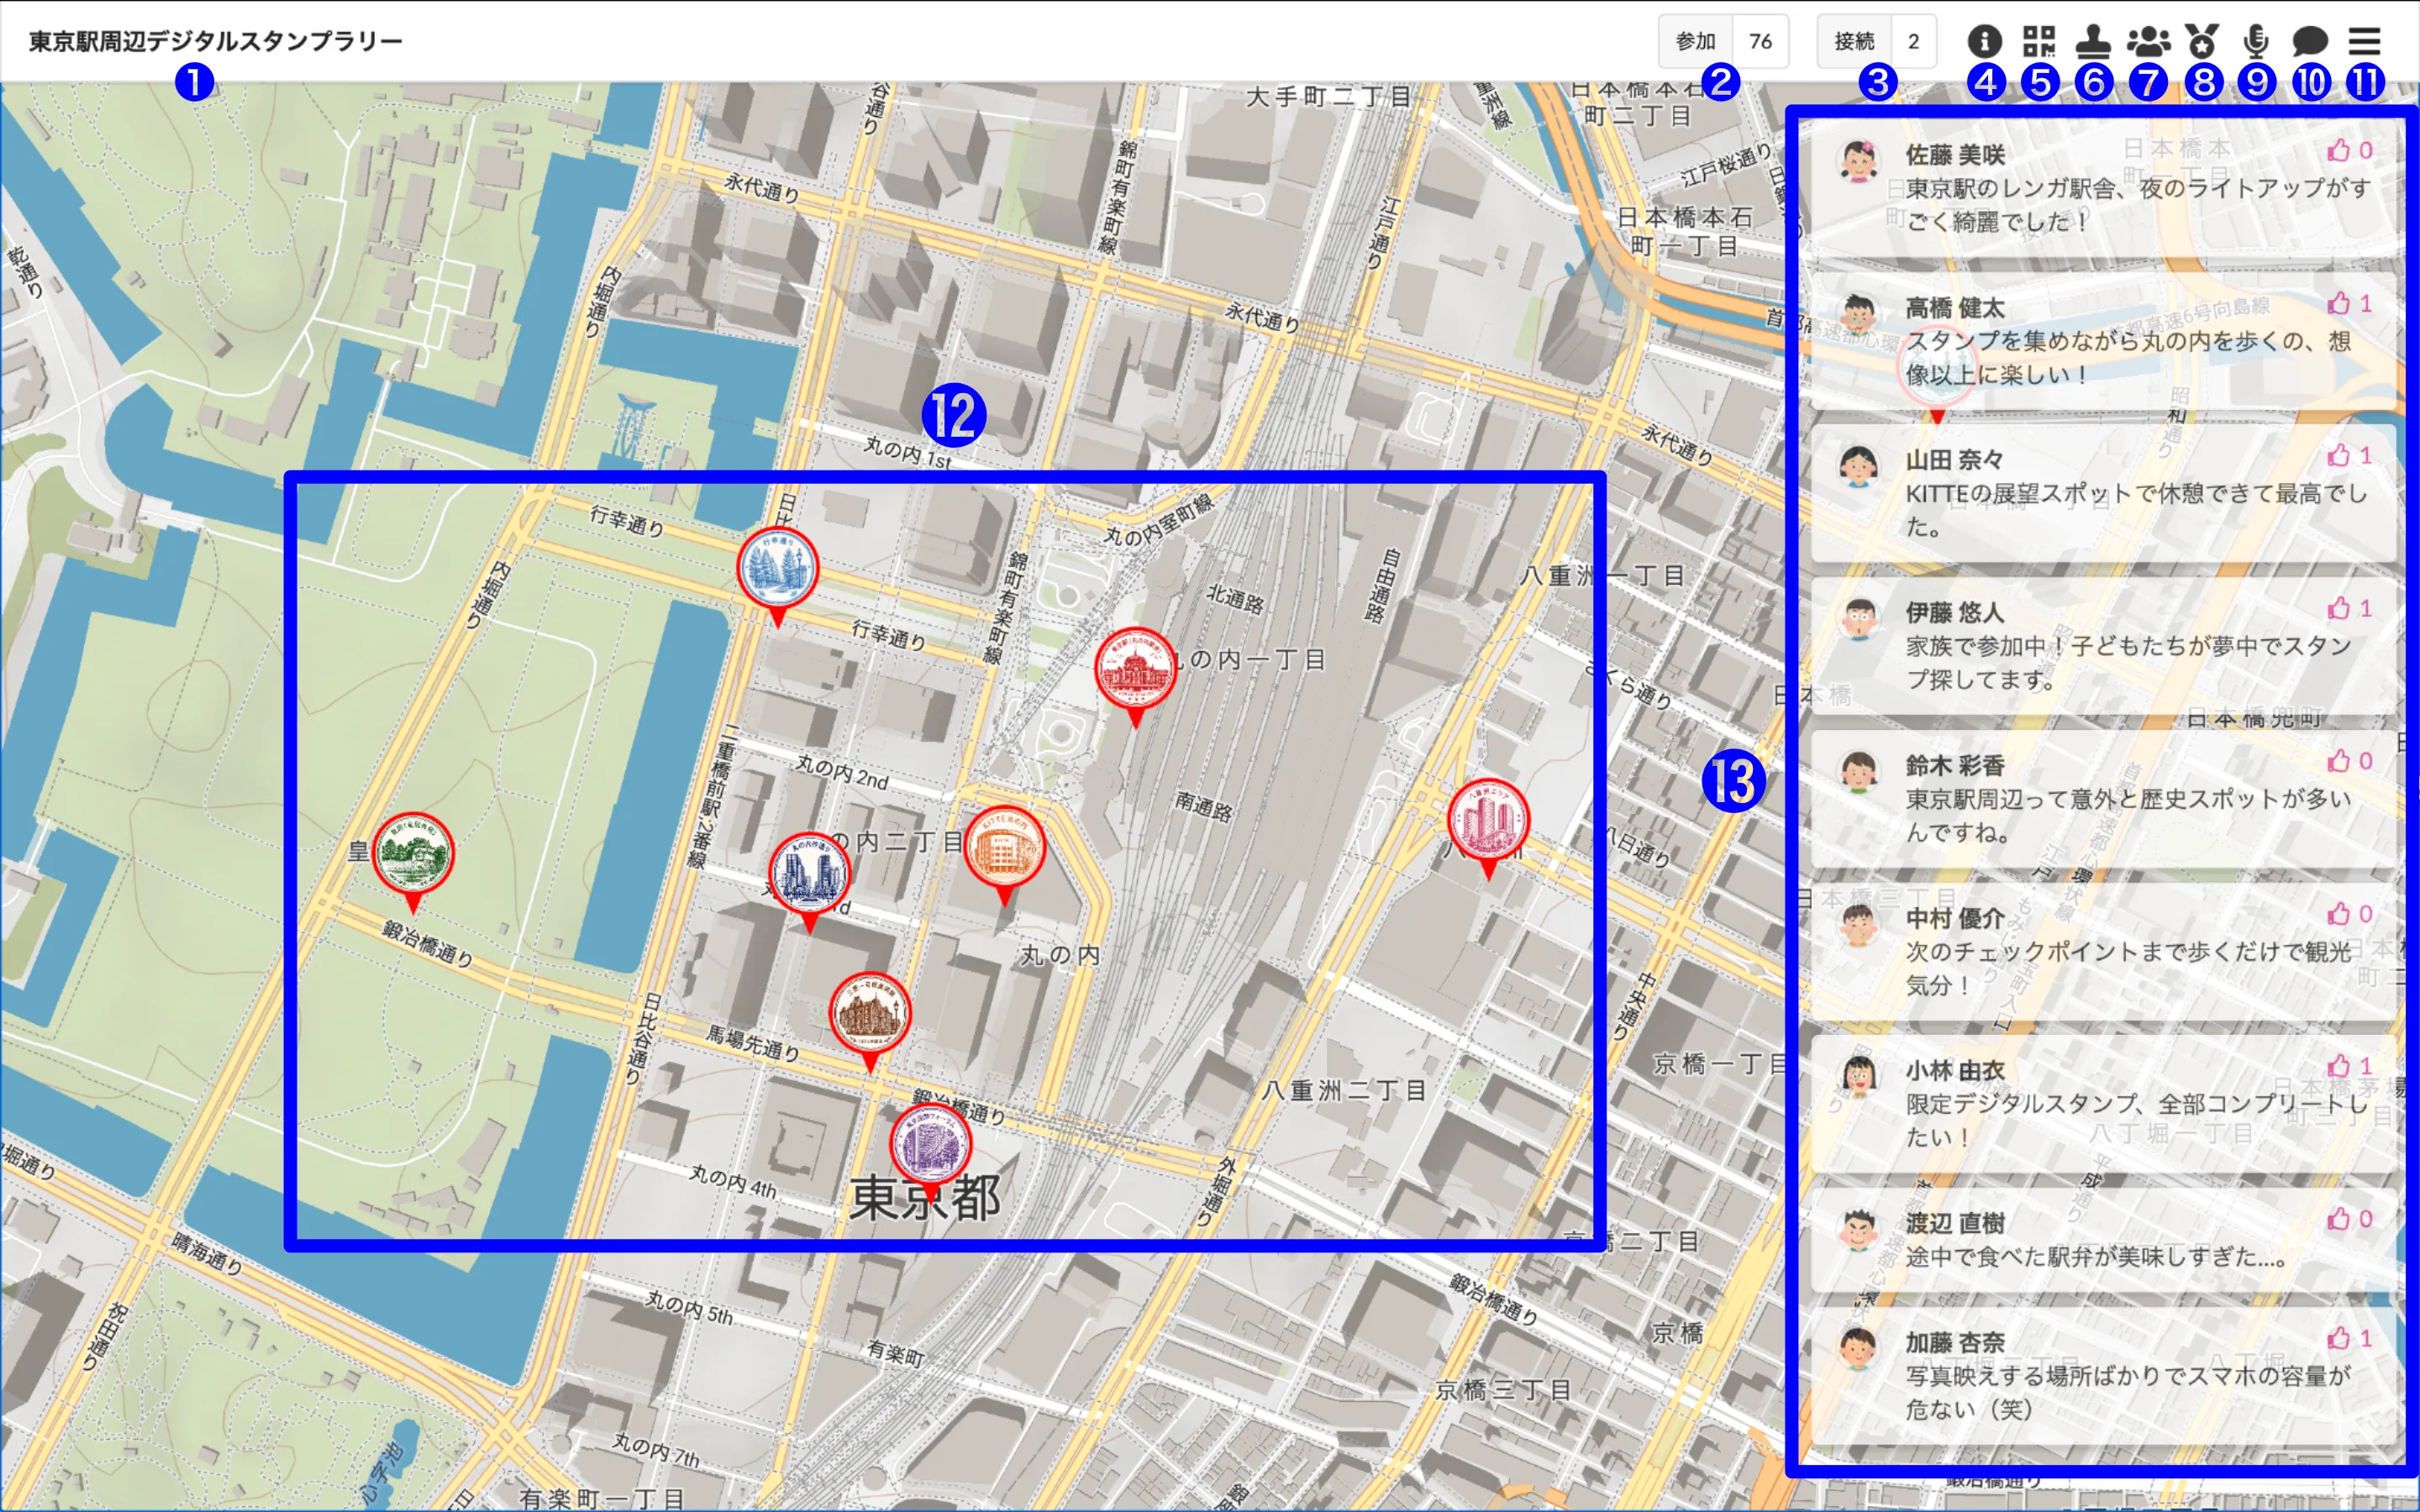Click the 接続 2 button
This screenshot has width=2420, height=1512.
tap(1876, 41)
